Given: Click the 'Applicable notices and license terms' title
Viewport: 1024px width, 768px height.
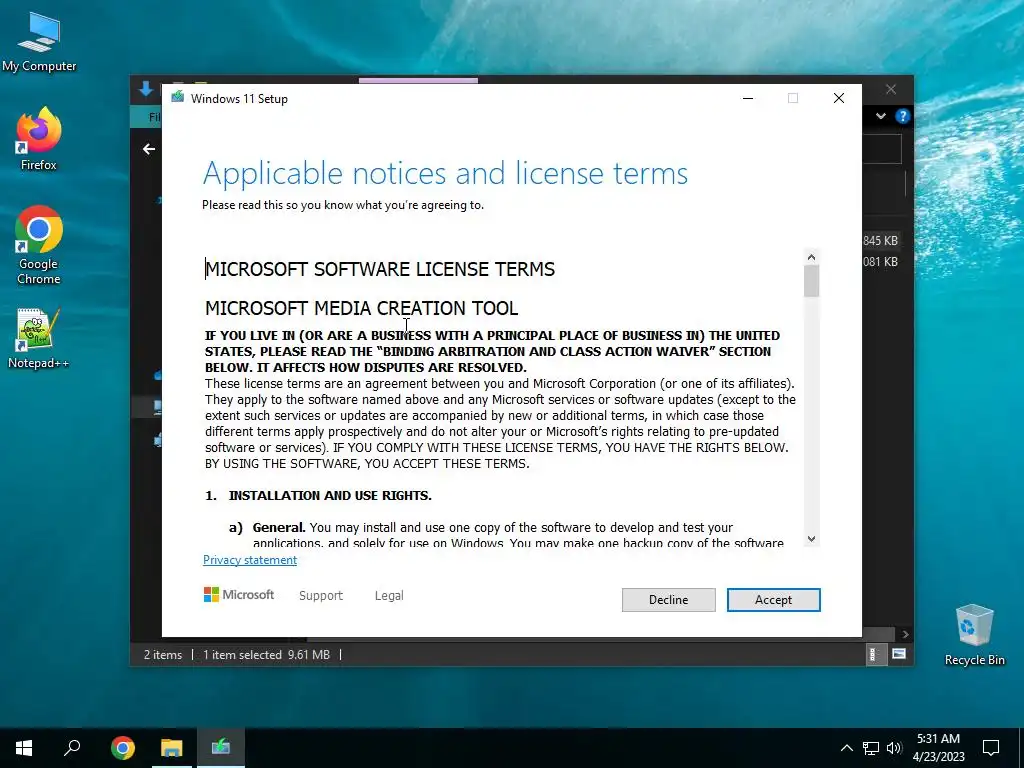Looking at the screenshot, I should click(445, 174).
